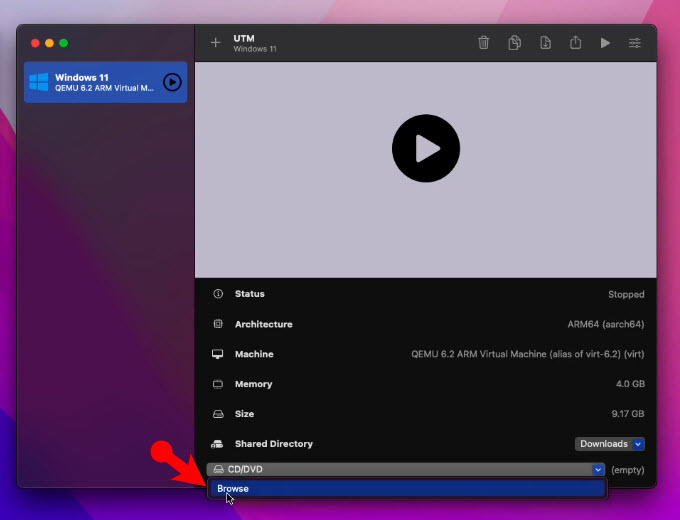Choose Browse from the CD/DVD menu
680x520 pixels.
[x=407, y=488]
